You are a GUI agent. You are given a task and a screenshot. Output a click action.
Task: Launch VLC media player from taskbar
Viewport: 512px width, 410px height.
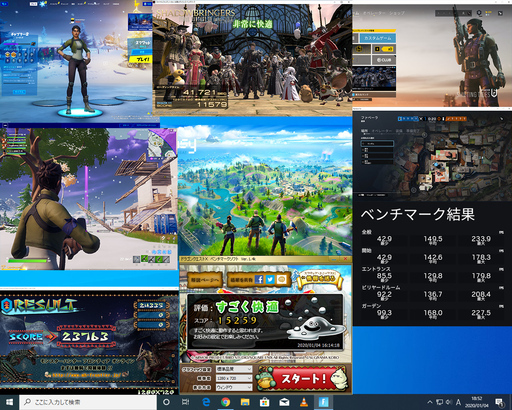pos(304,402)
